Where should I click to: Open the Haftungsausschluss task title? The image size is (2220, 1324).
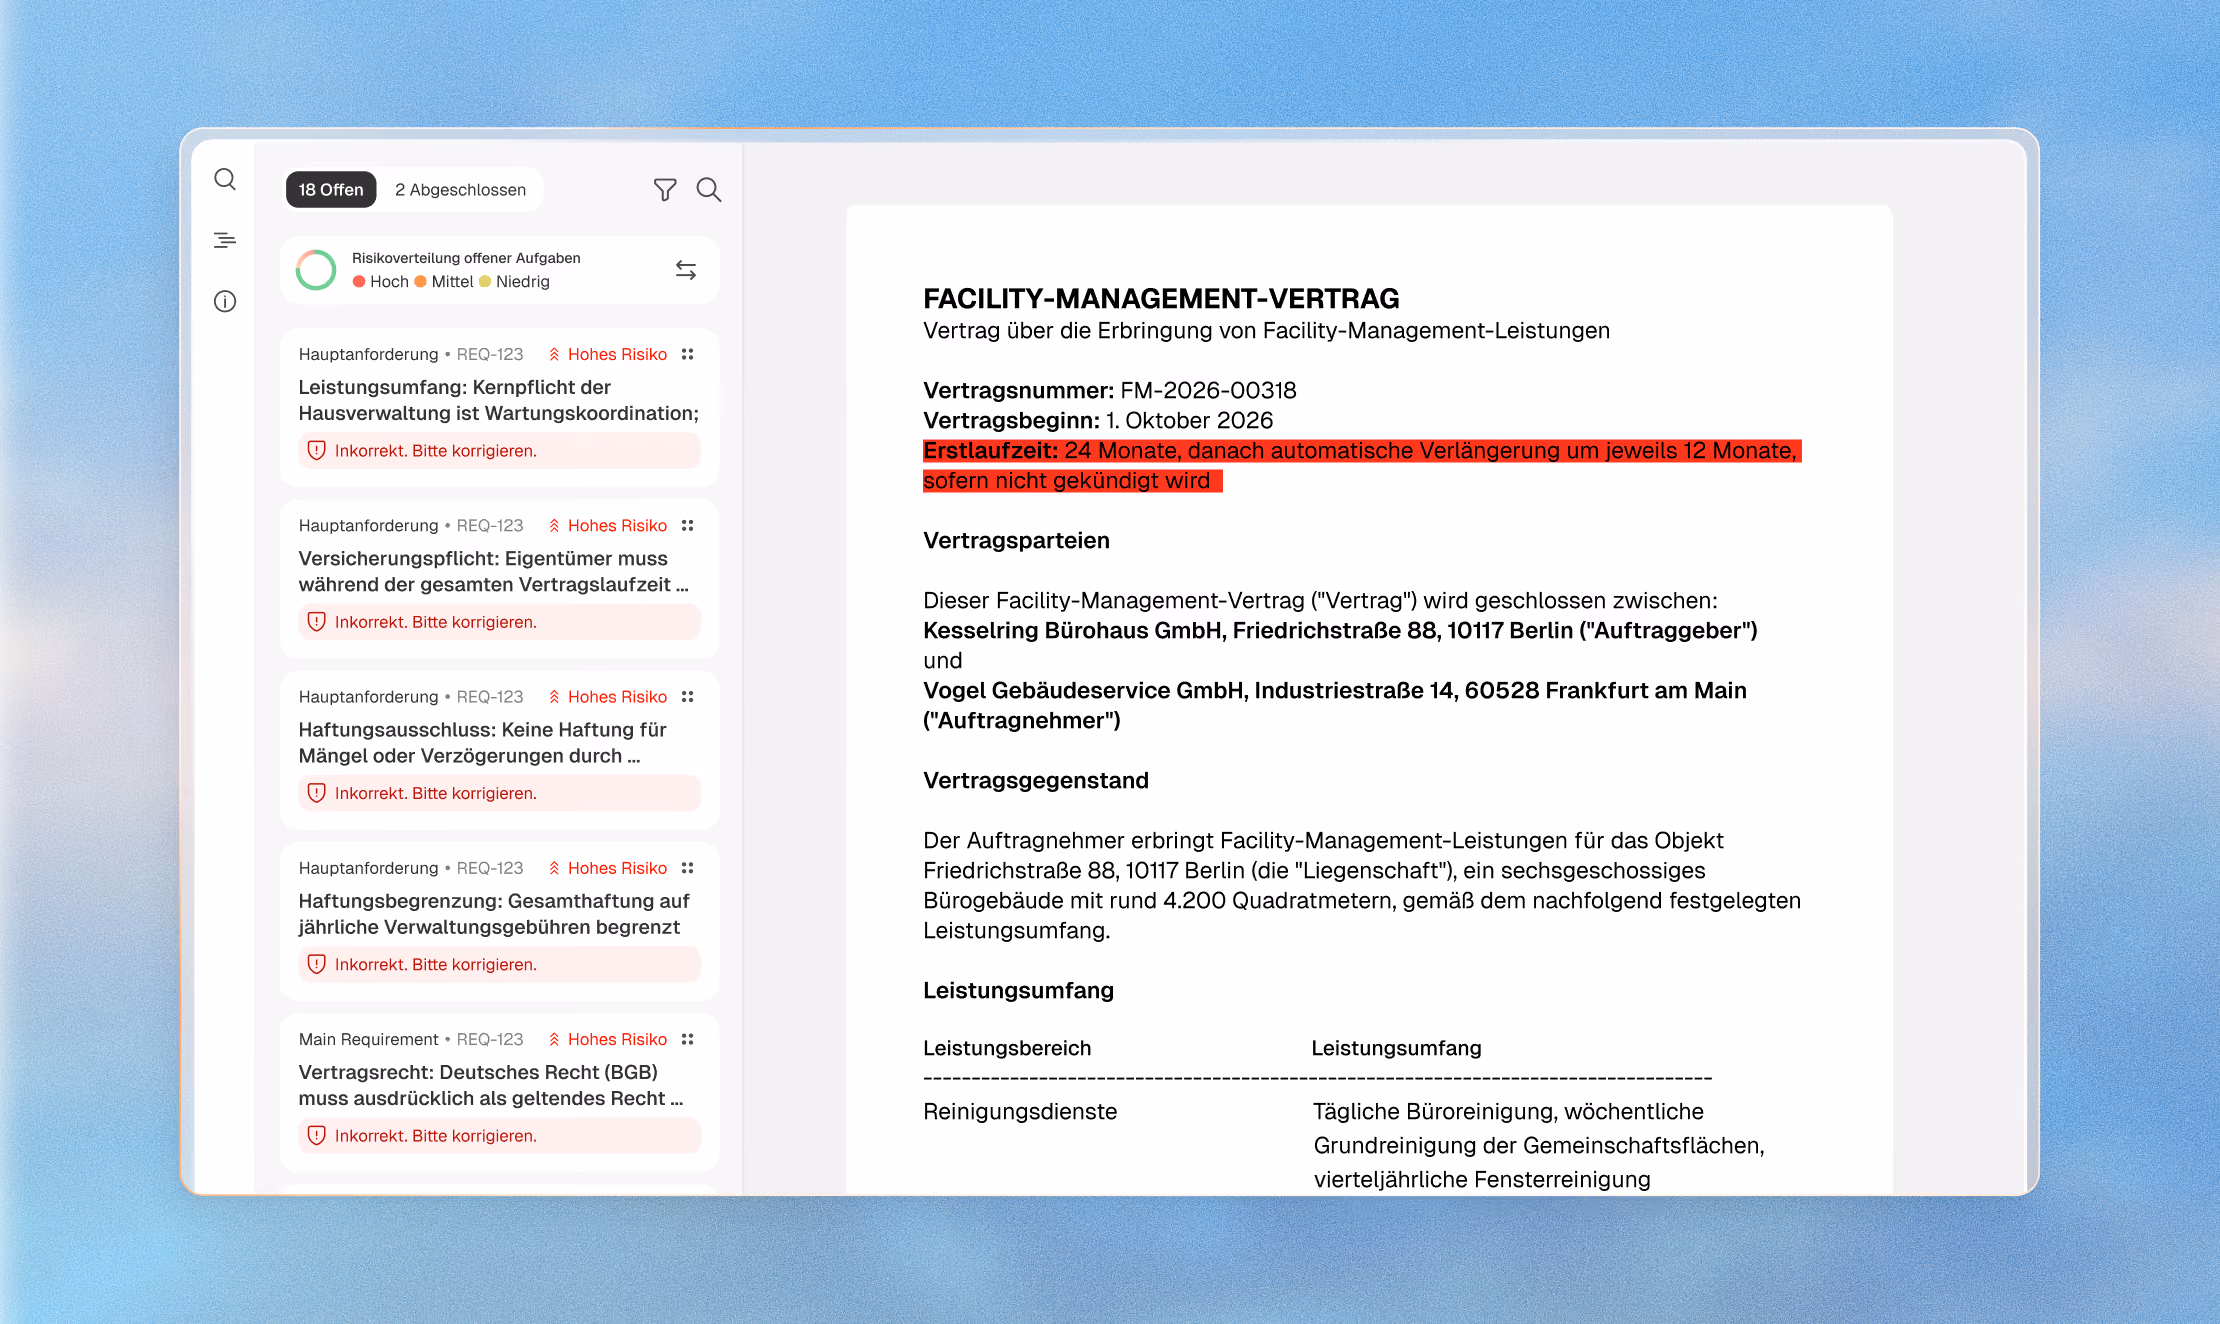tap(482, 743)
